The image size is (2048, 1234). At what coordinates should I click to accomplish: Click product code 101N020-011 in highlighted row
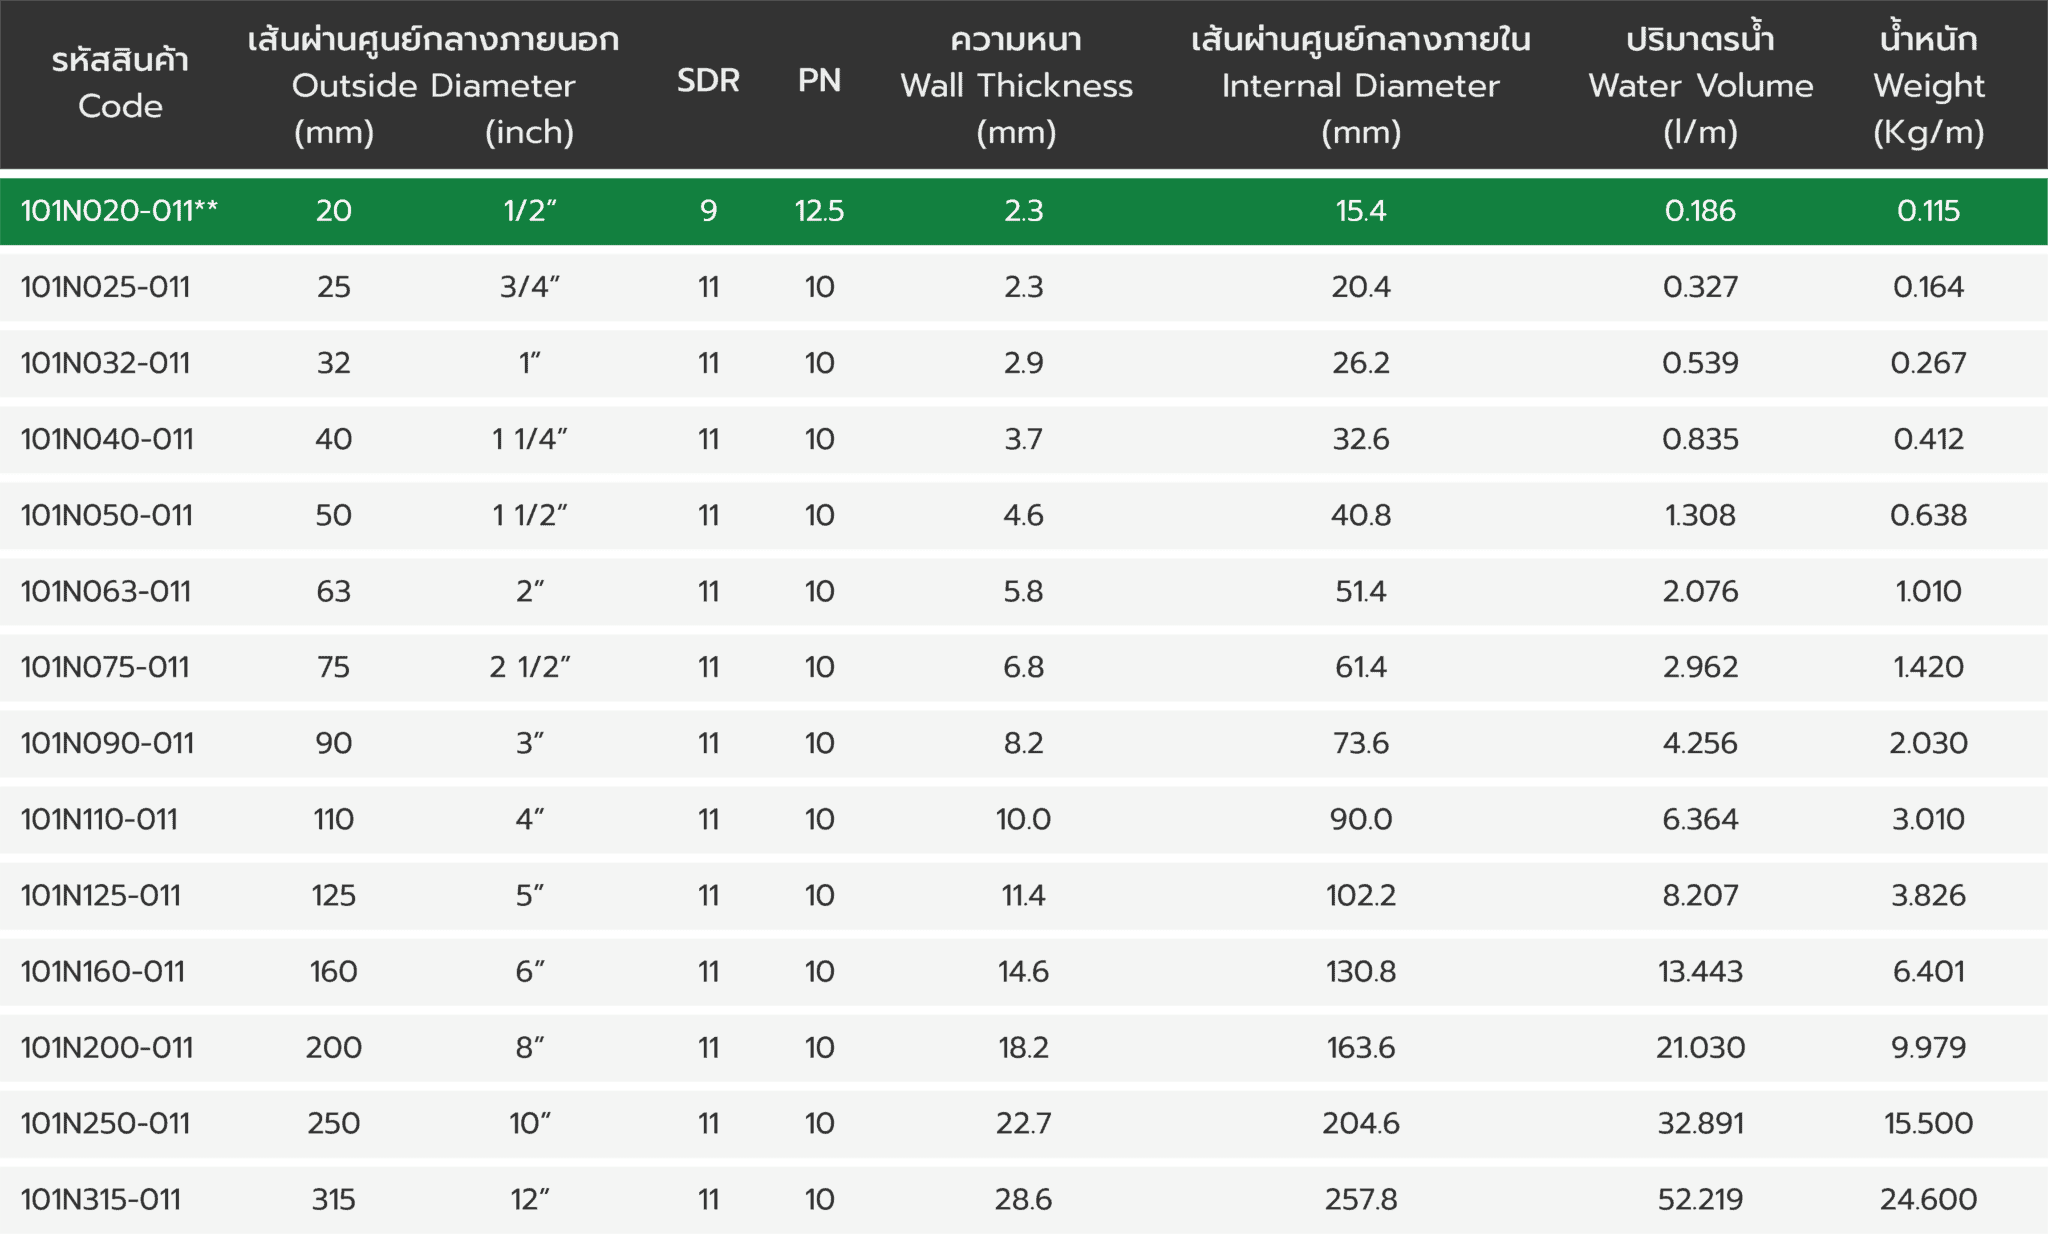(x=119, y=211)
